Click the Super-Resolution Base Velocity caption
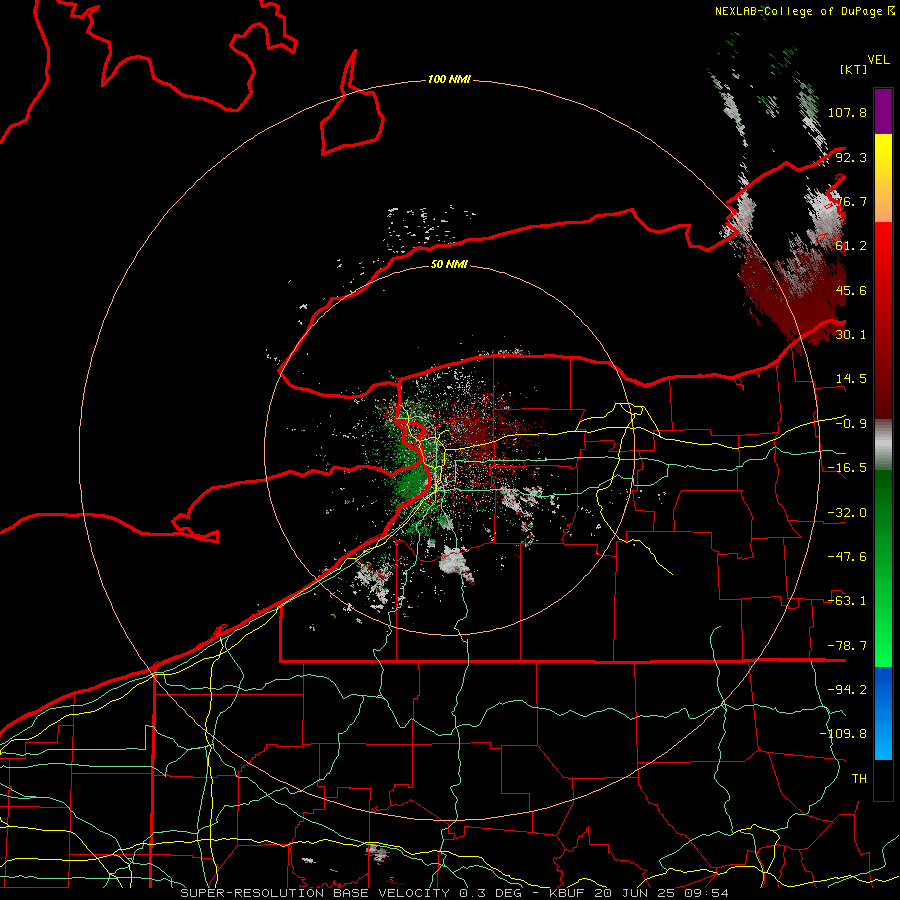This screenshot has height=900, width=900. [x=455, y=893]
